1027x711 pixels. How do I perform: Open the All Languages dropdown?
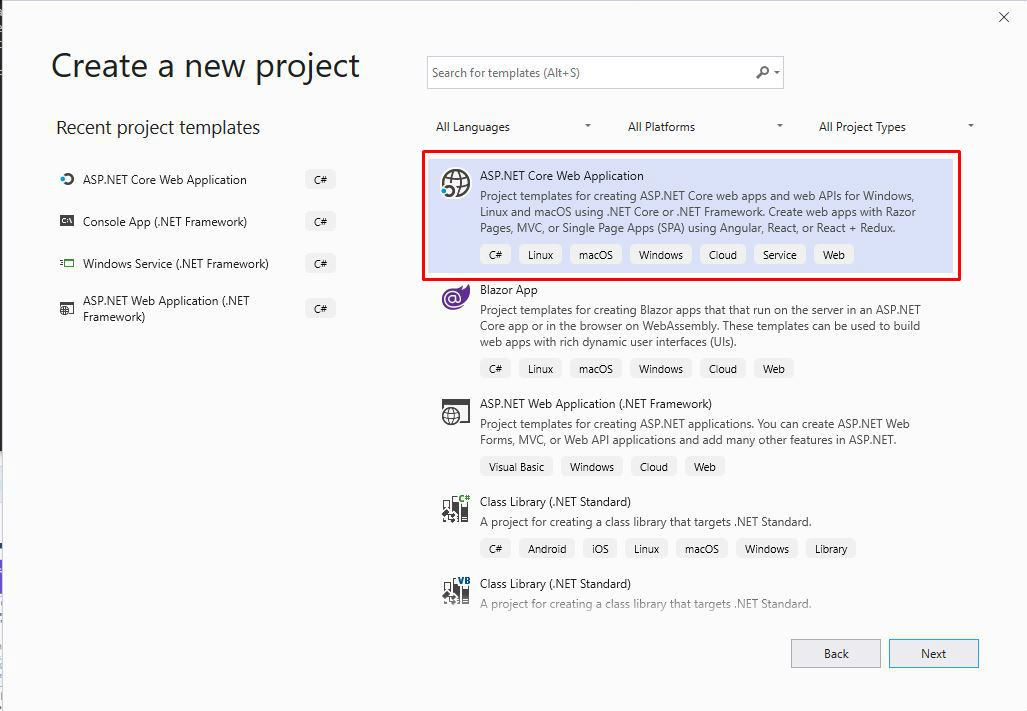514,126
